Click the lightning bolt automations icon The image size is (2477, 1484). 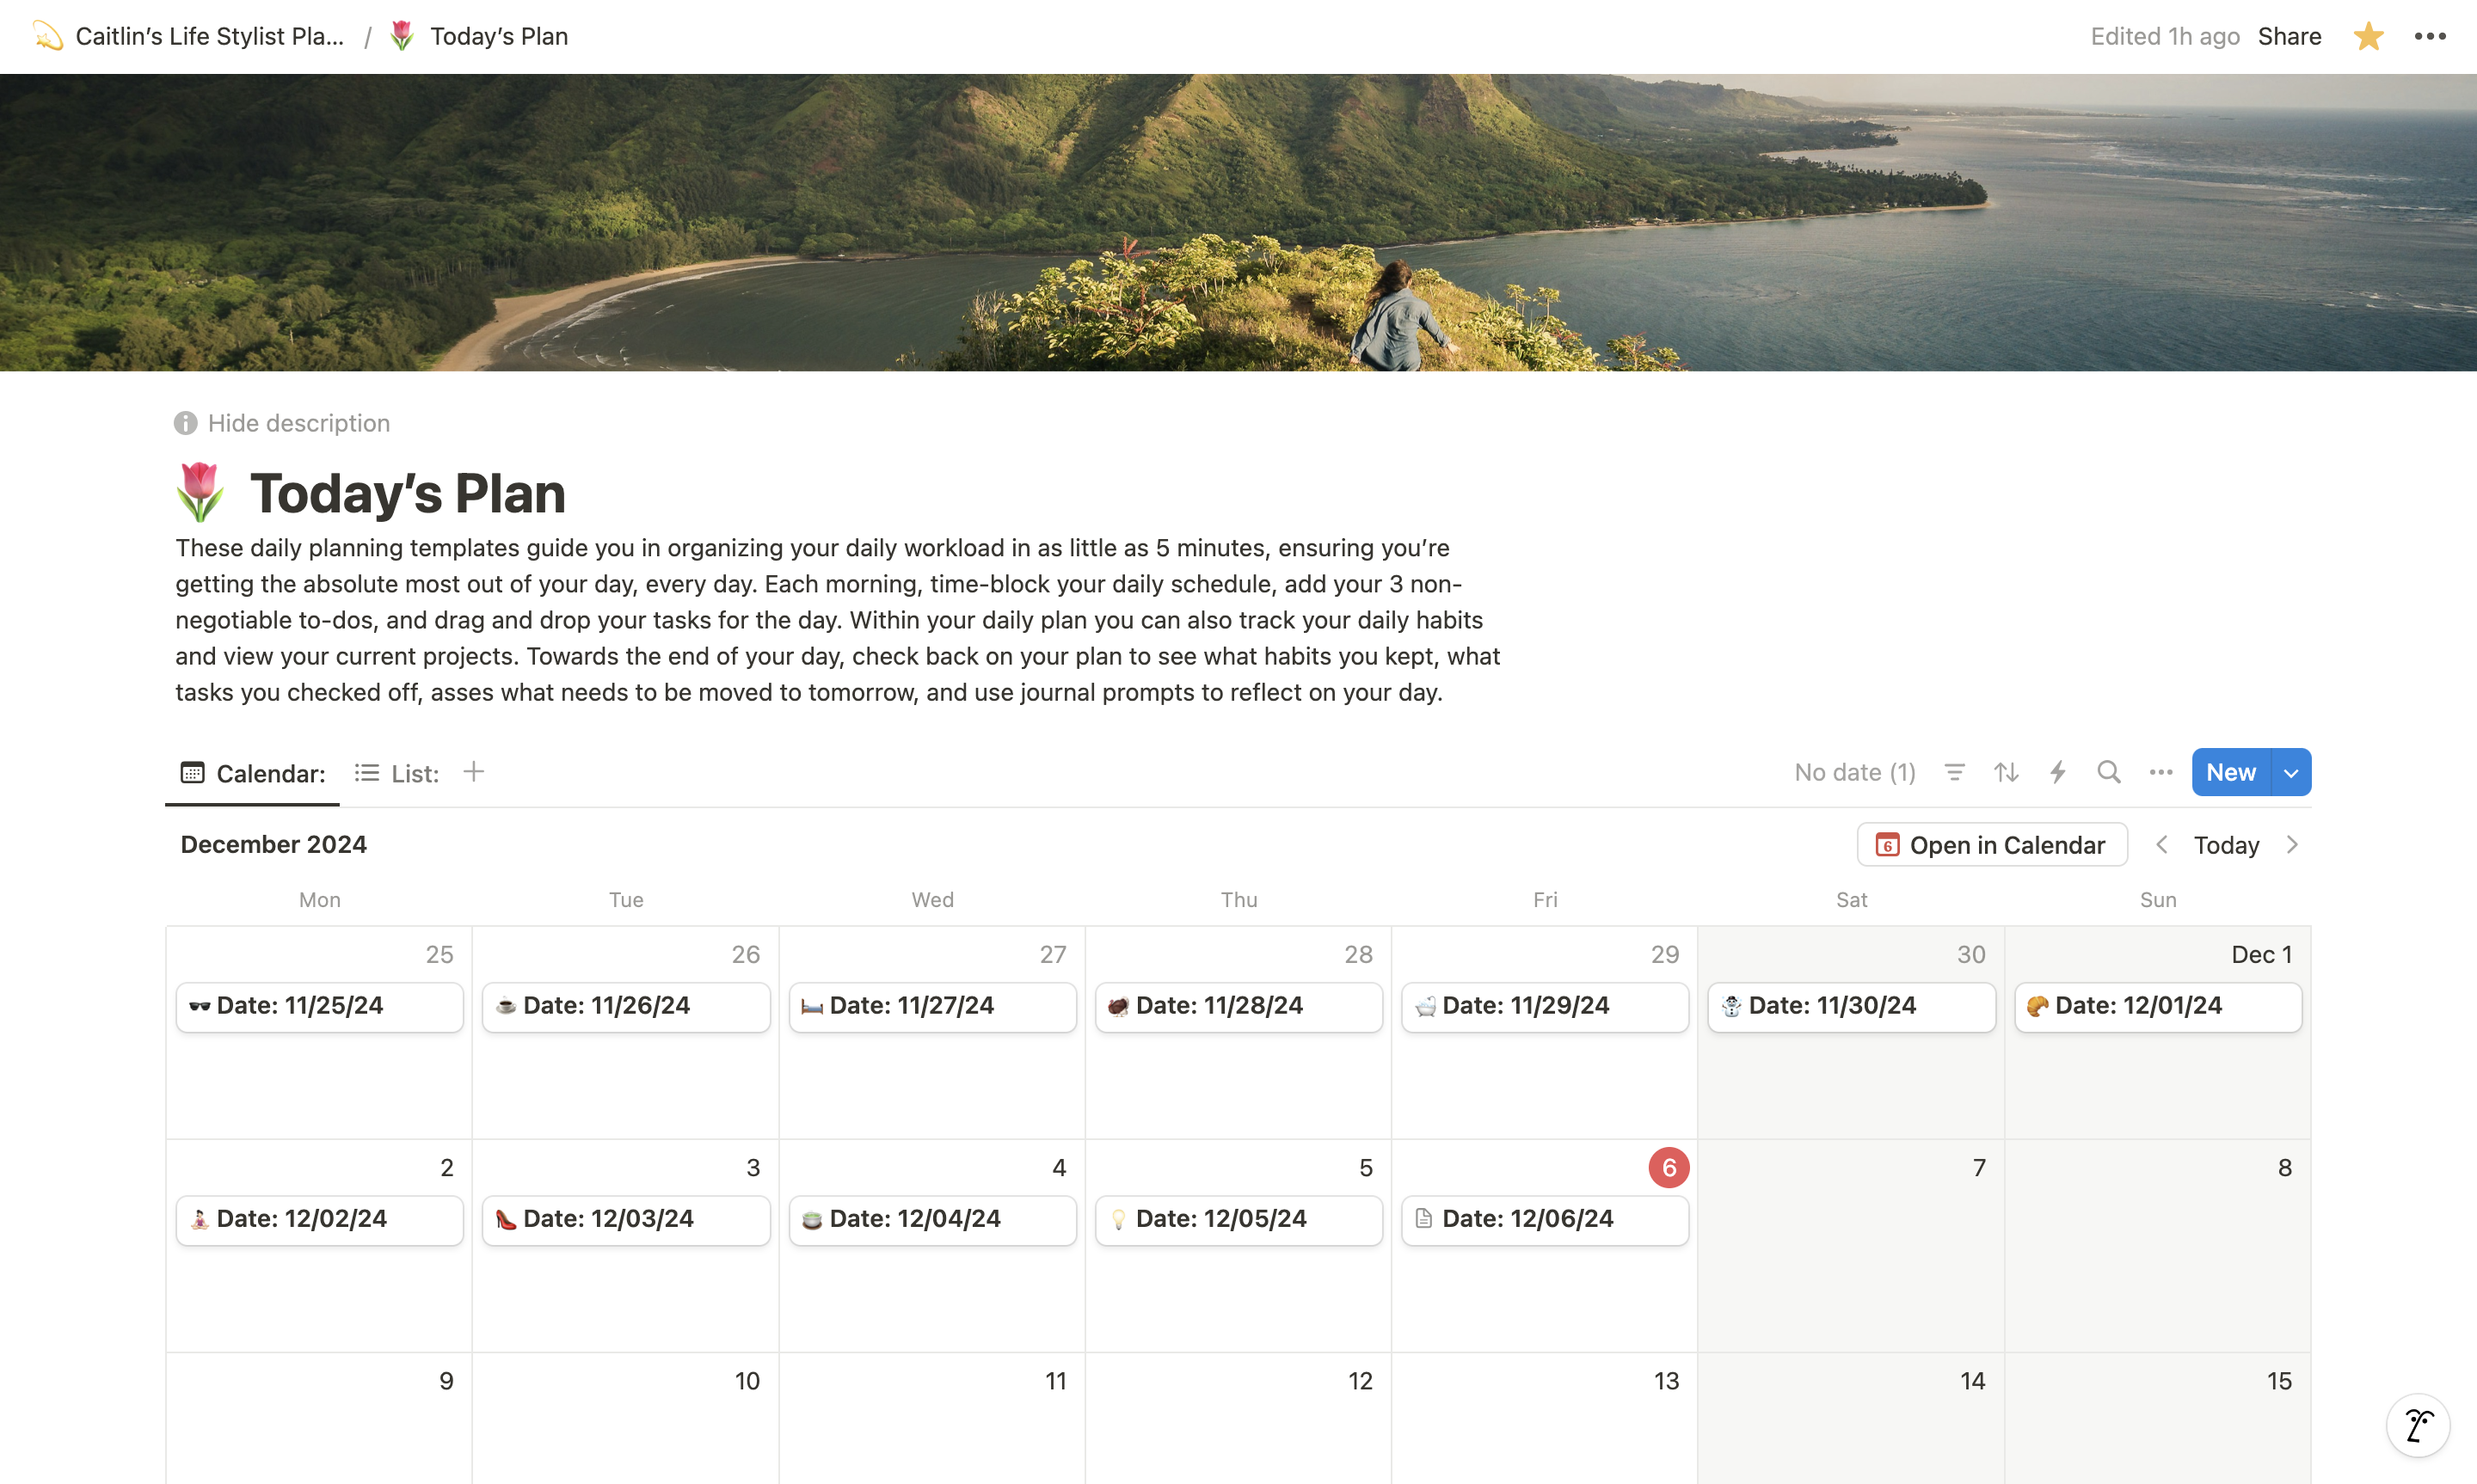(2057, 772)
